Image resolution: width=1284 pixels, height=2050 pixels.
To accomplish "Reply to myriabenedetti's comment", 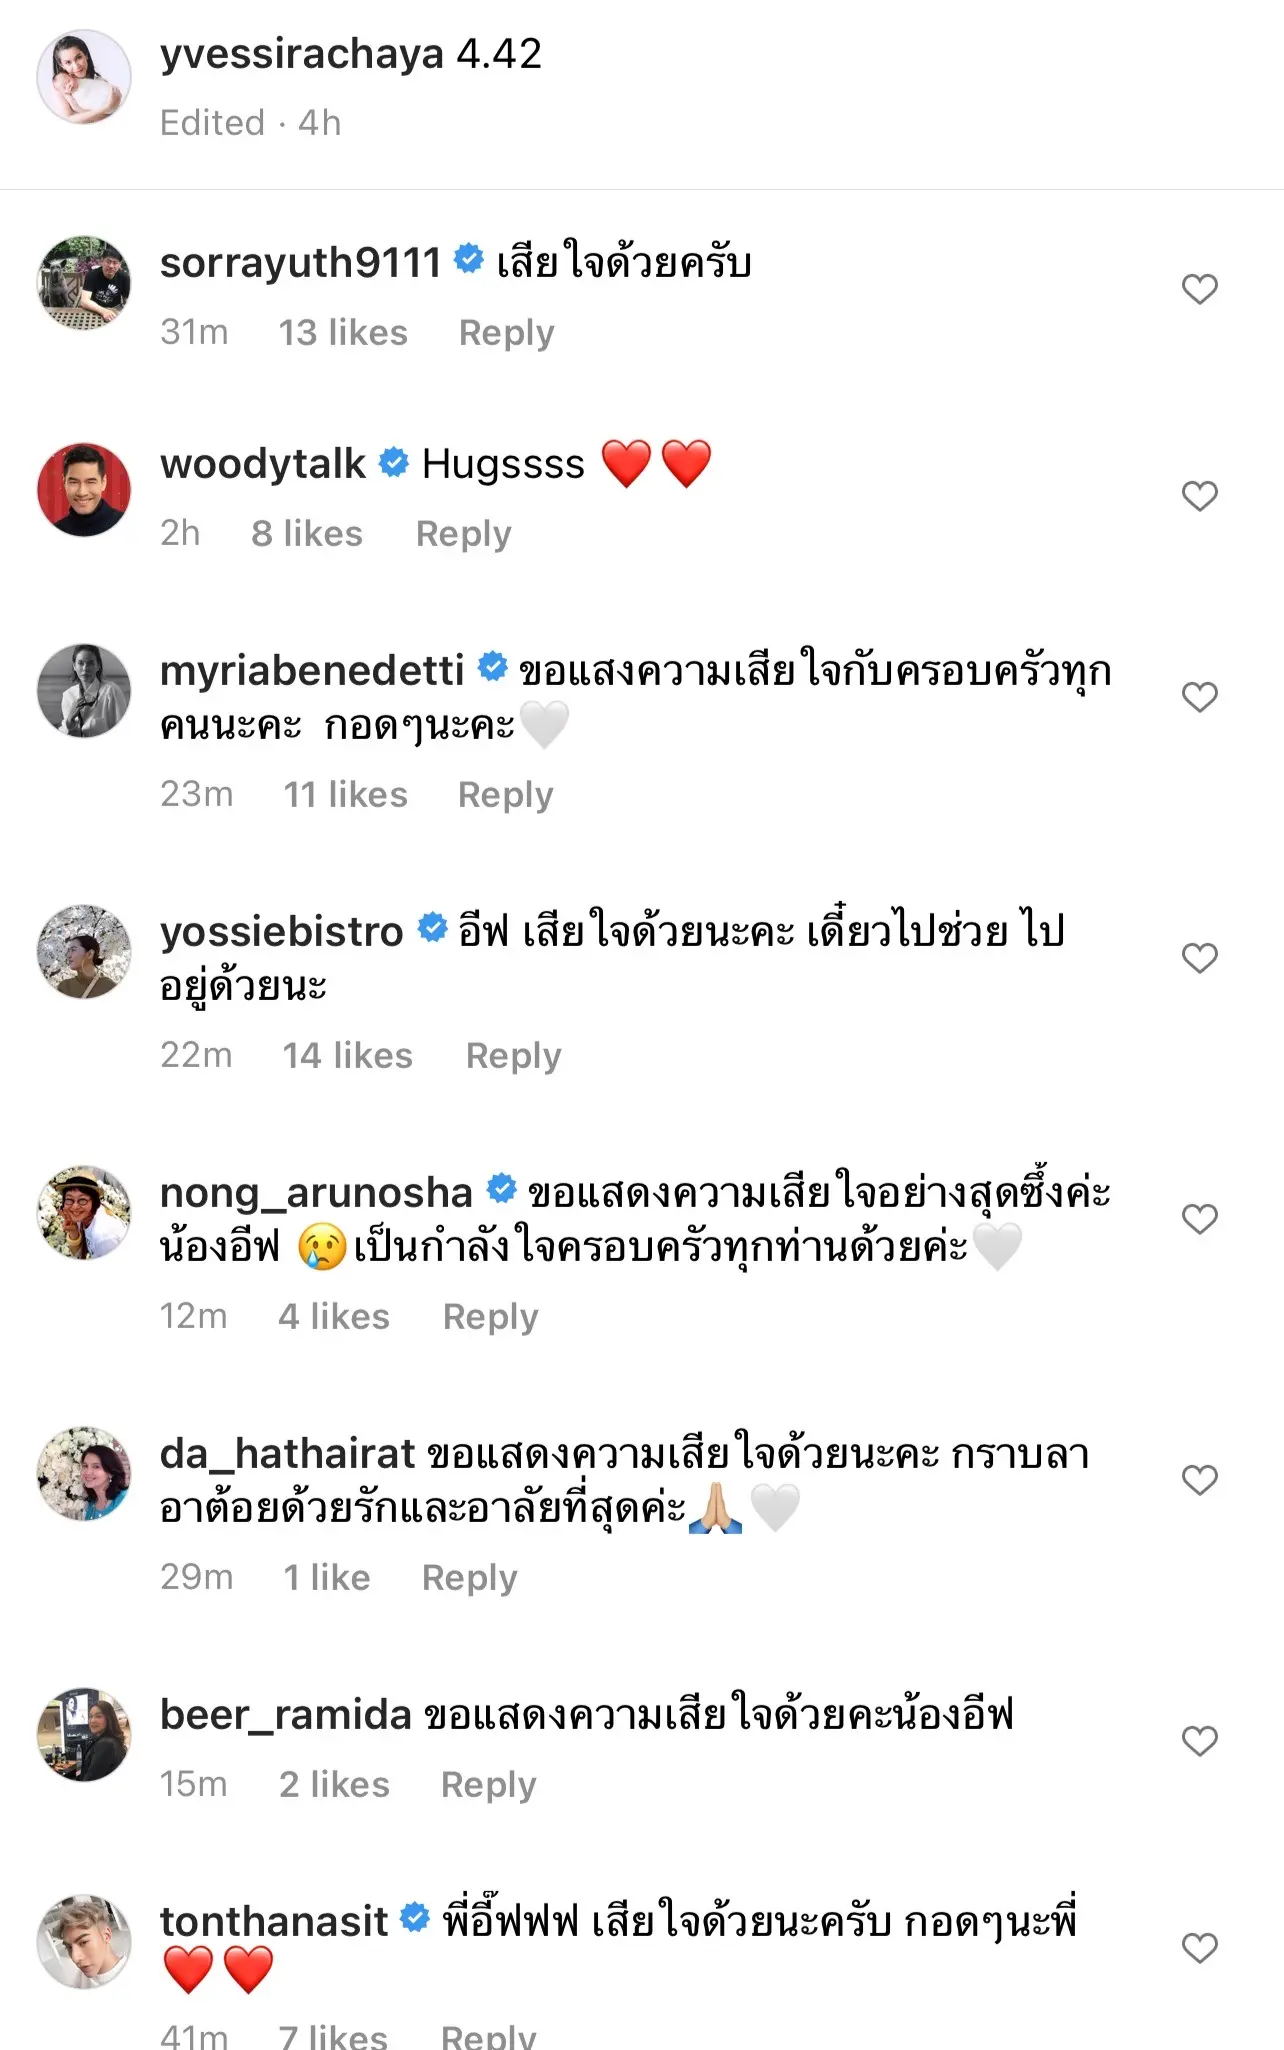I will coord(505,795).
